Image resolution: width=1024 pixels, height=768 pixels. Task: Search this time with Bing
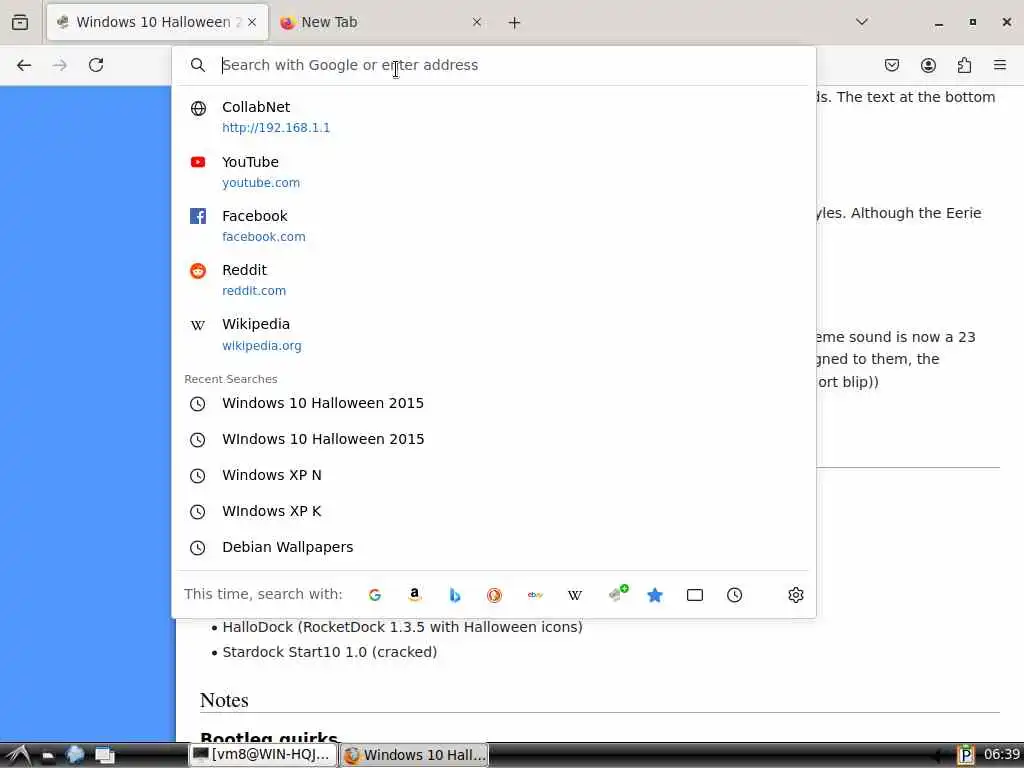(x=455, y=595)
